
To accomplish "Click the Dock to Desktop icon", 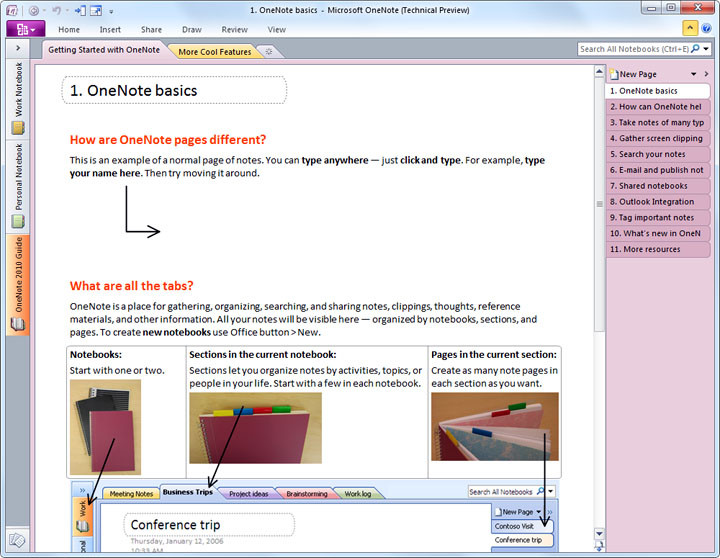I will tap(80, 10).
